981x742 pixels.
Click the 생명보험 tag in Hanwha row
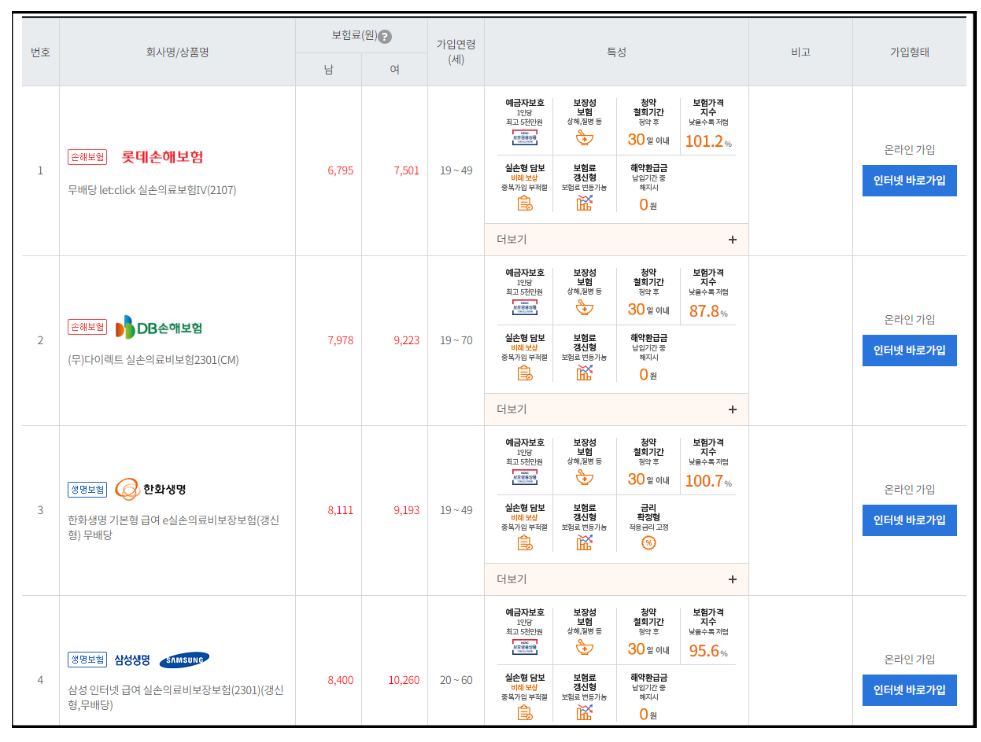coord(87,490)
